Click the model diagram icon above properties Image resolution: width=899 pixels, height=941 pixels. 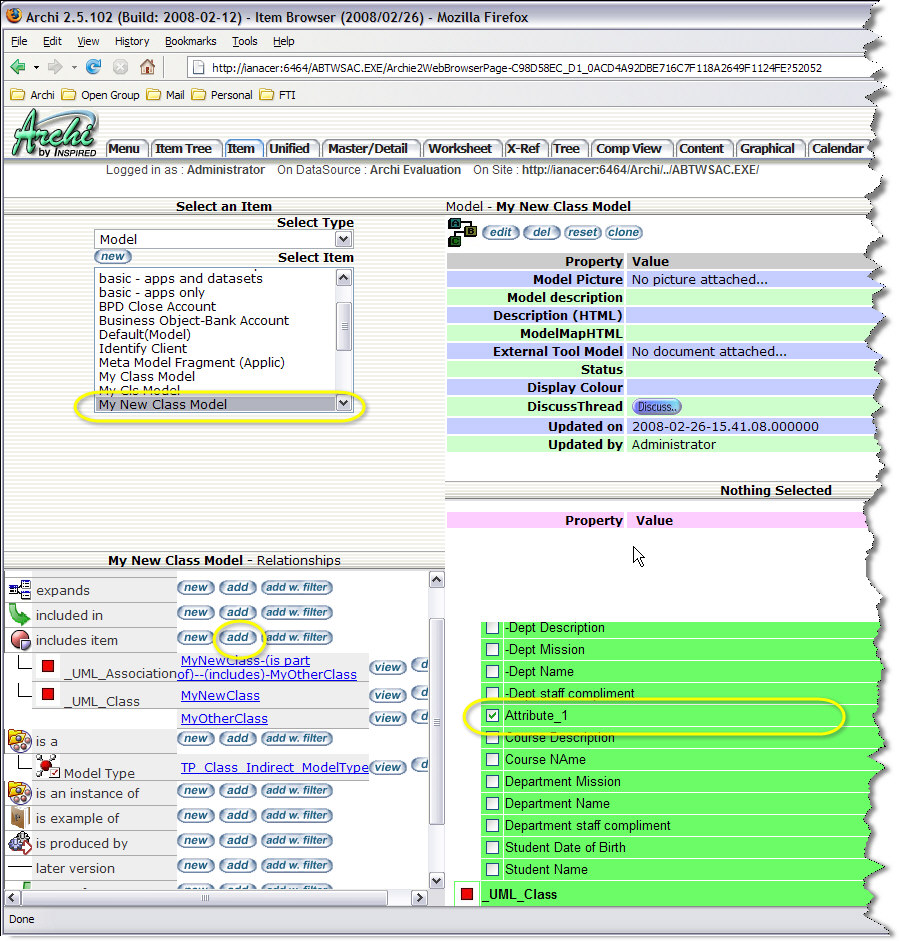[458, 232]
